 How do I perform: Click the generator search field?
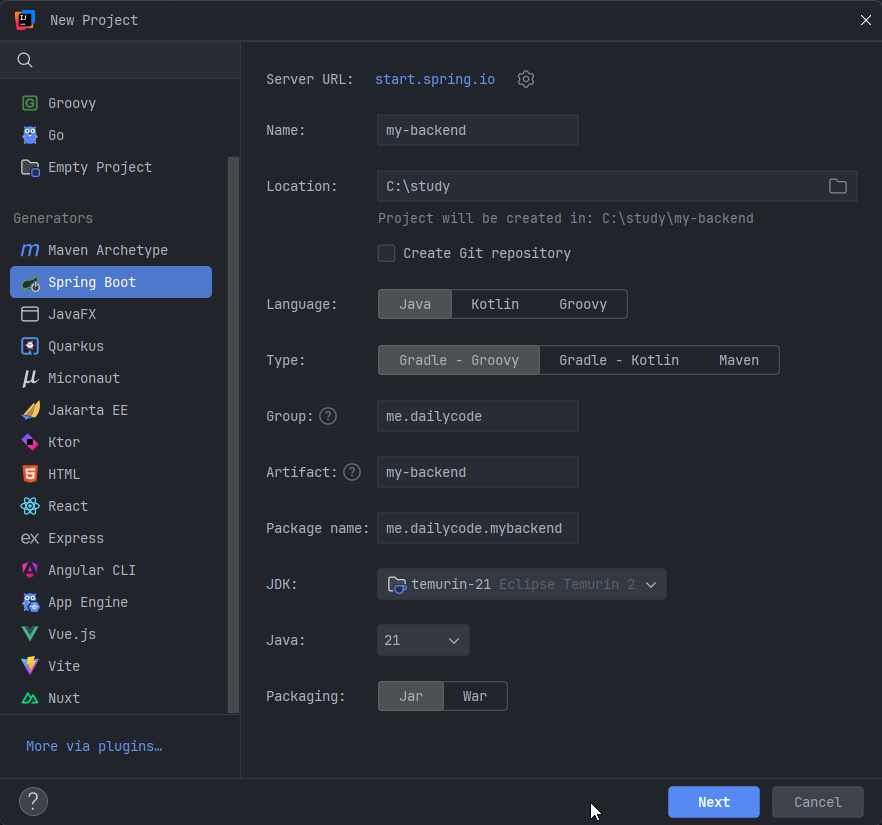point(120,60)
